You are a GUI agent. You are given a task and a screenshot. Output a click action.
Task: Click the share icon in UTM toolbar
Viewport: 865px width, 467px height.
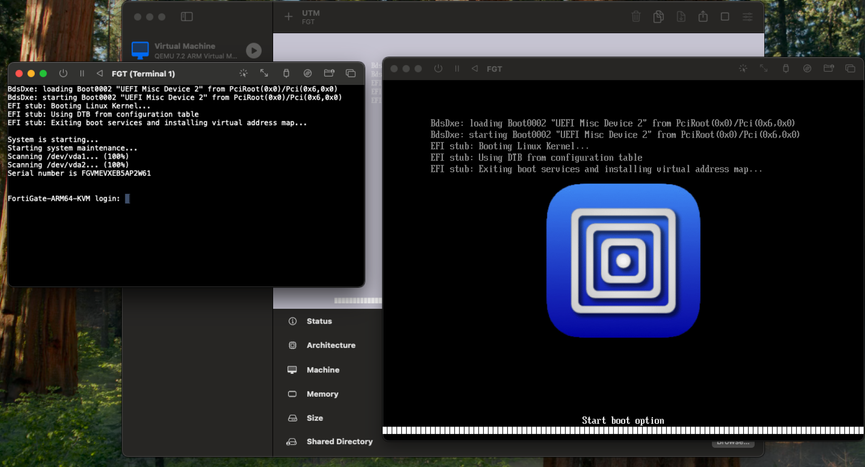click(703, 16)
